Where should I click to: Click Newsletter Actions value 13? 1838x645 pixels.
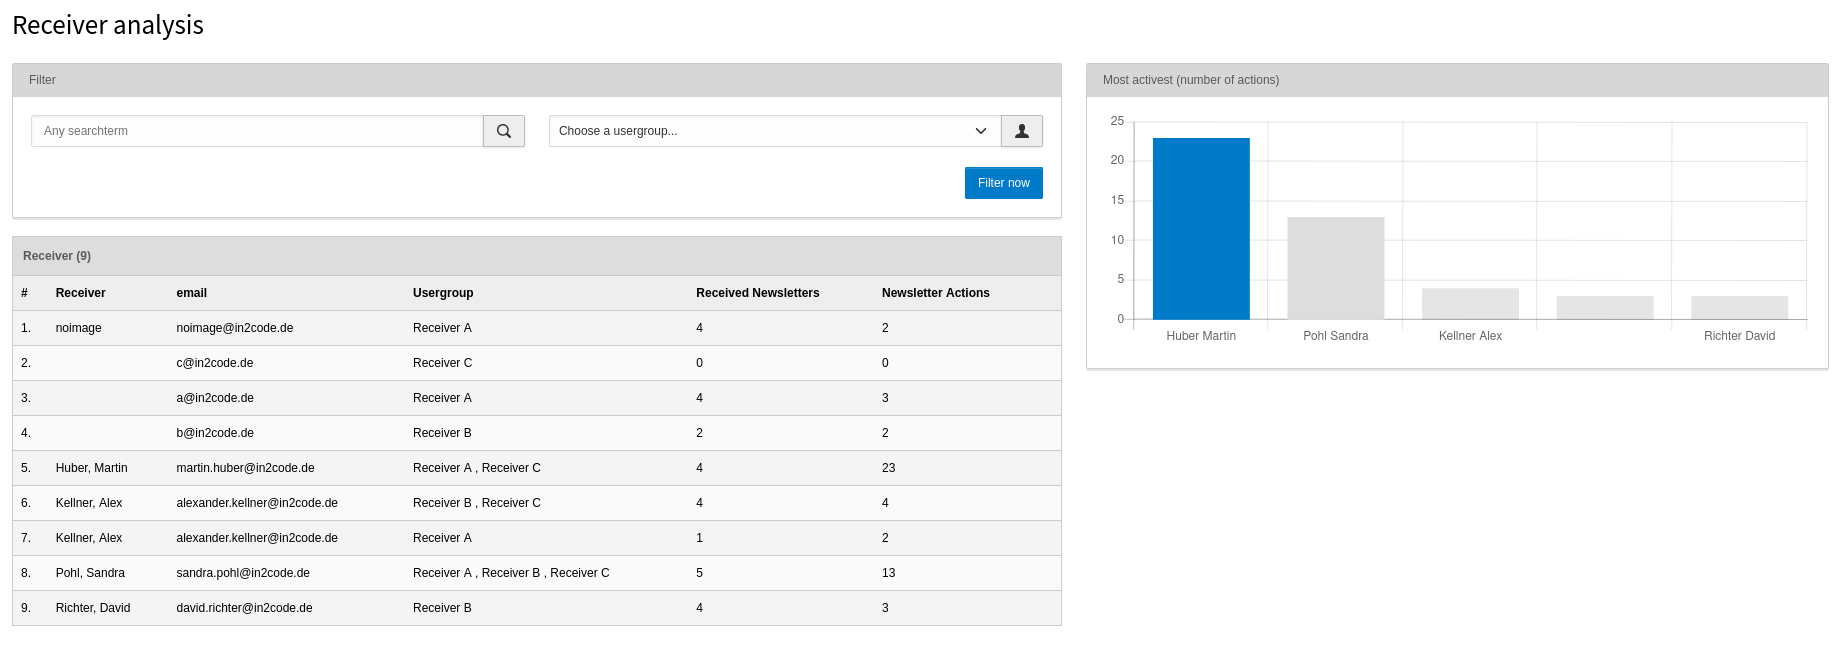click(x=889, y=573)
